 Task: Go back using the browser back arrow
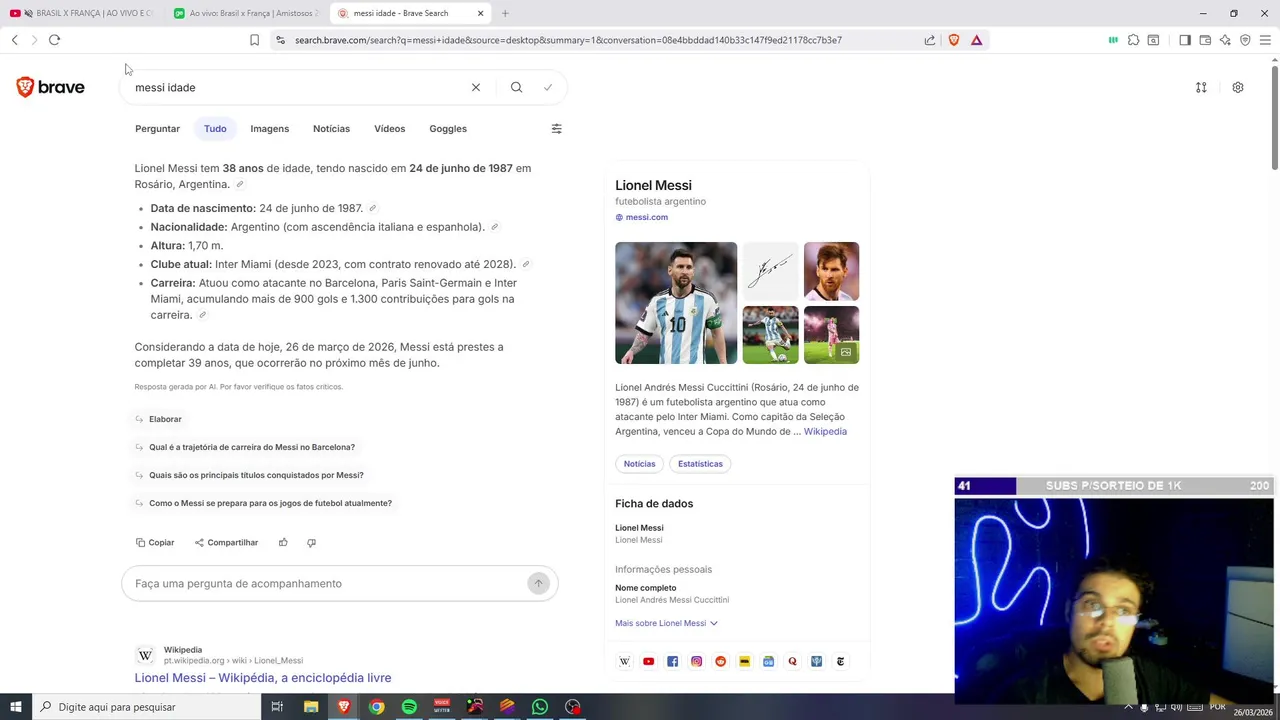click(x=15, y=40)
